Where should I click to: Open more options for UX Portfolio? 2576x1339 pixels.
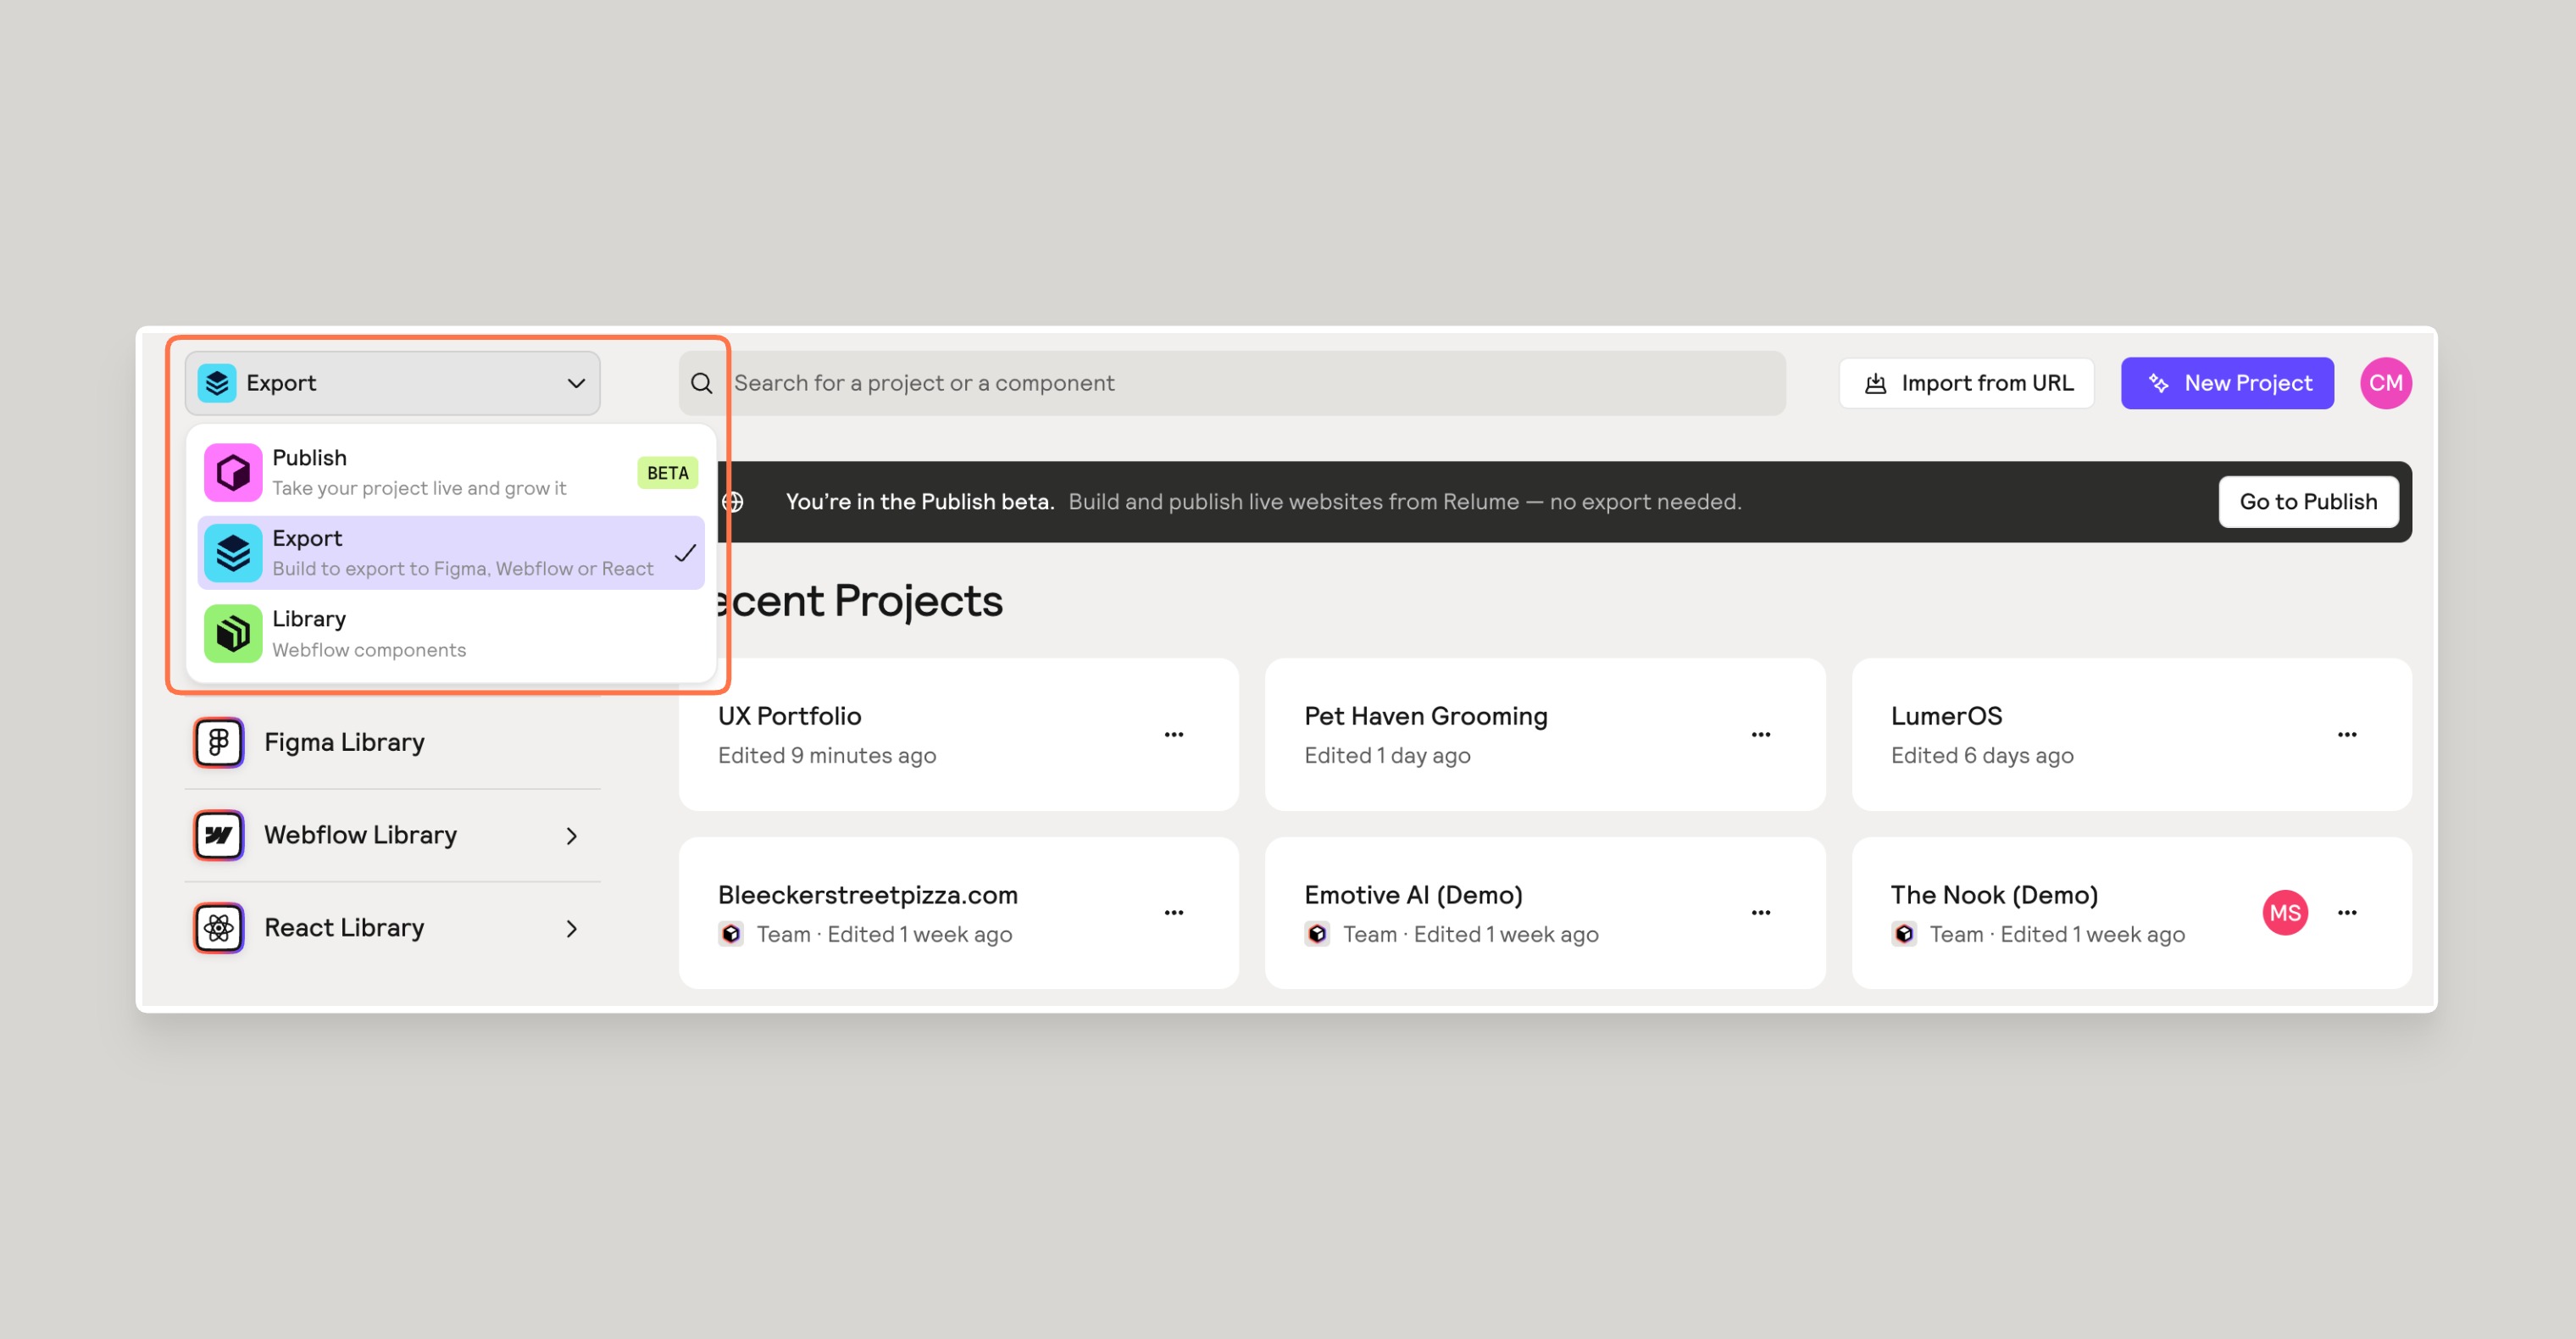[x=1174, y=734]
